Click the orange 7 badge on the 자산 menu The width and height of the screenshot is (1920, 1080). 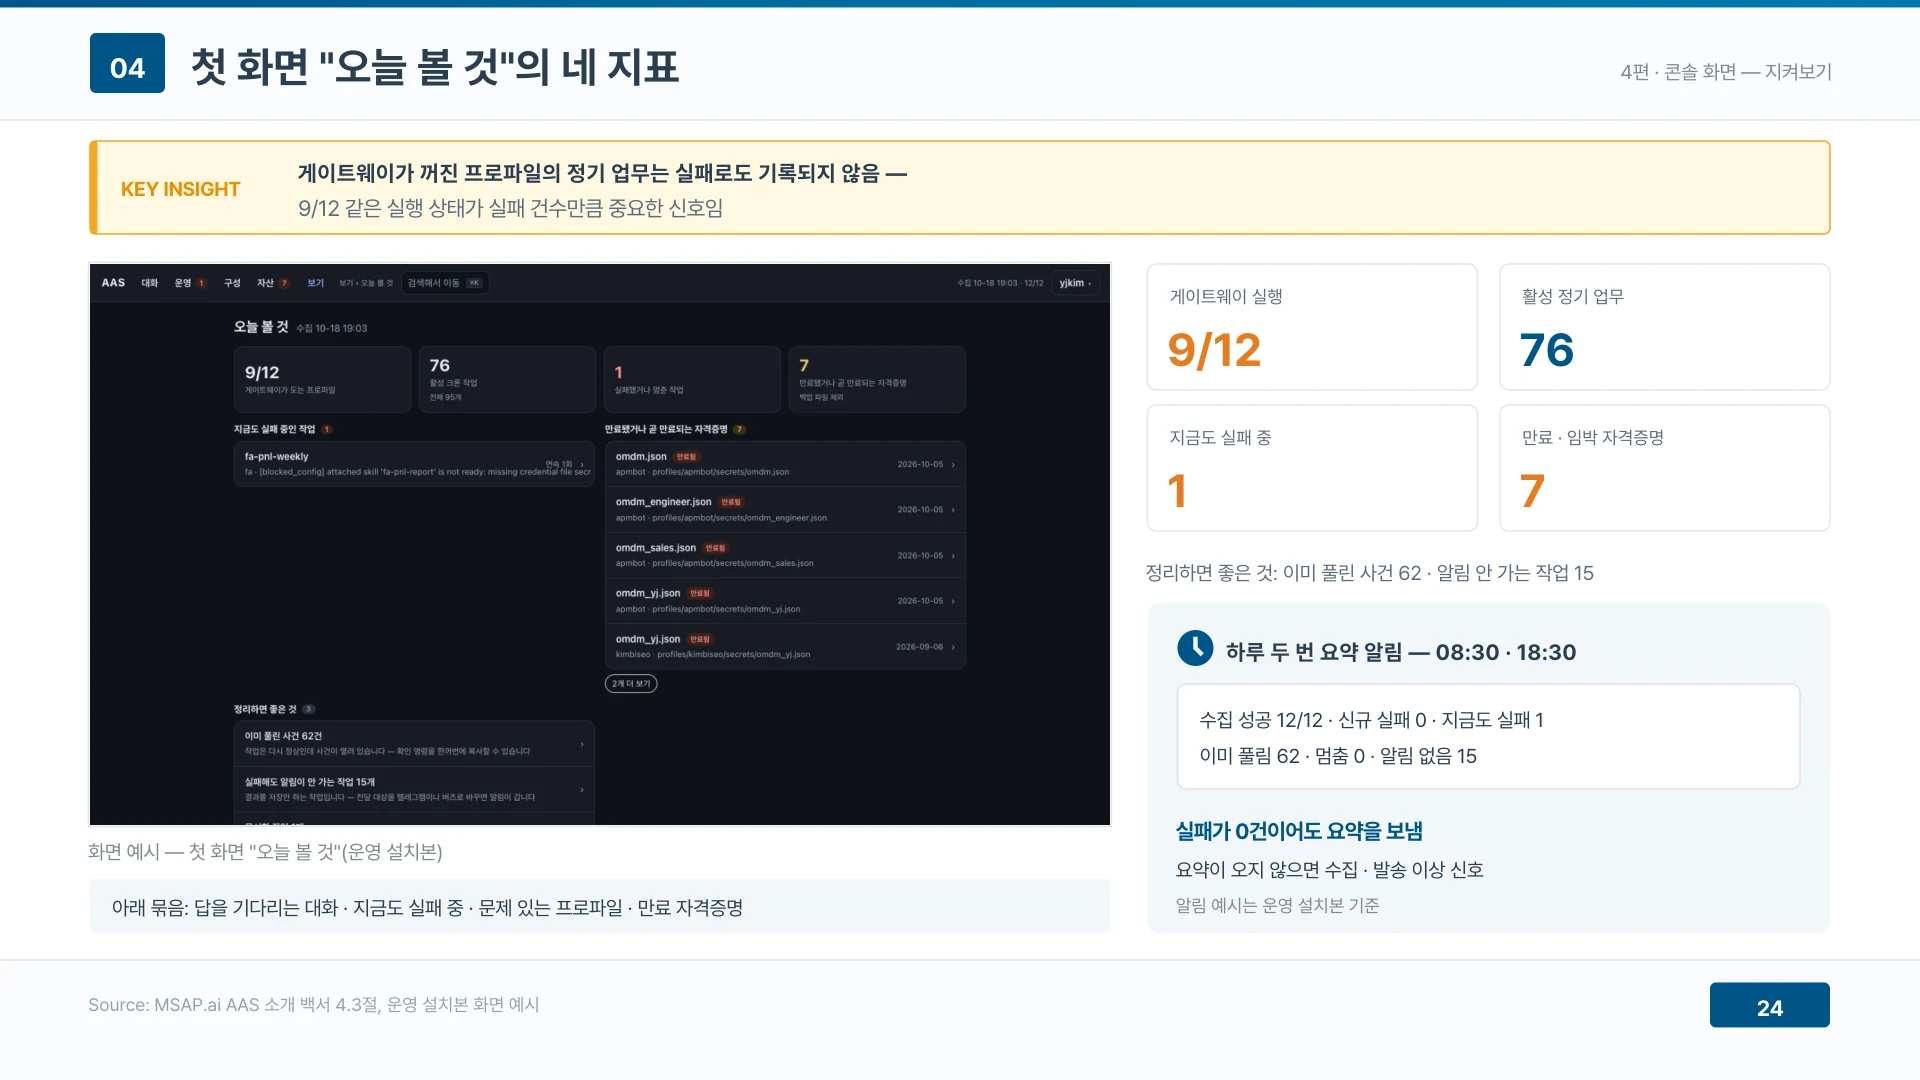(284, 283)
